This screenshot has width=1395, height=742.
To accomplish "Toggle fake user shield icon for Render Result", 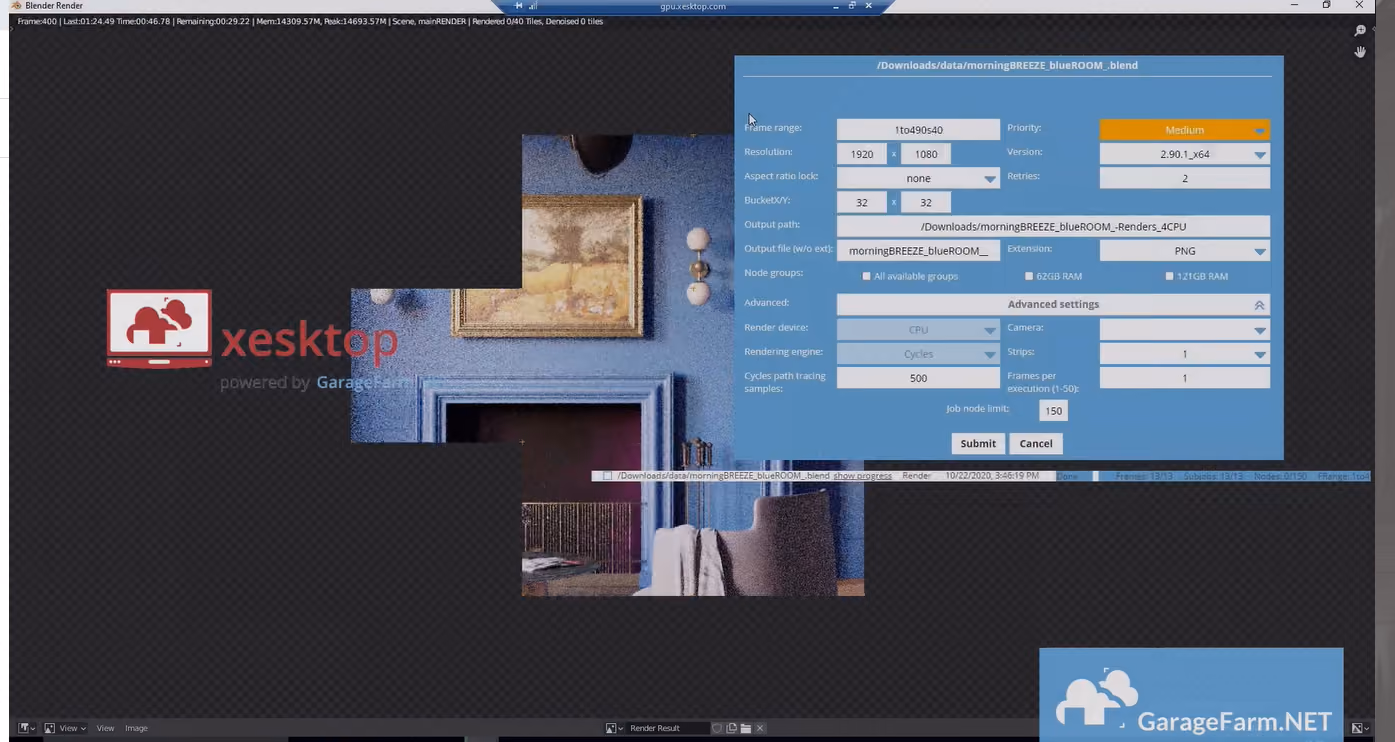I will pyautogui.click(x=717, y=728).
